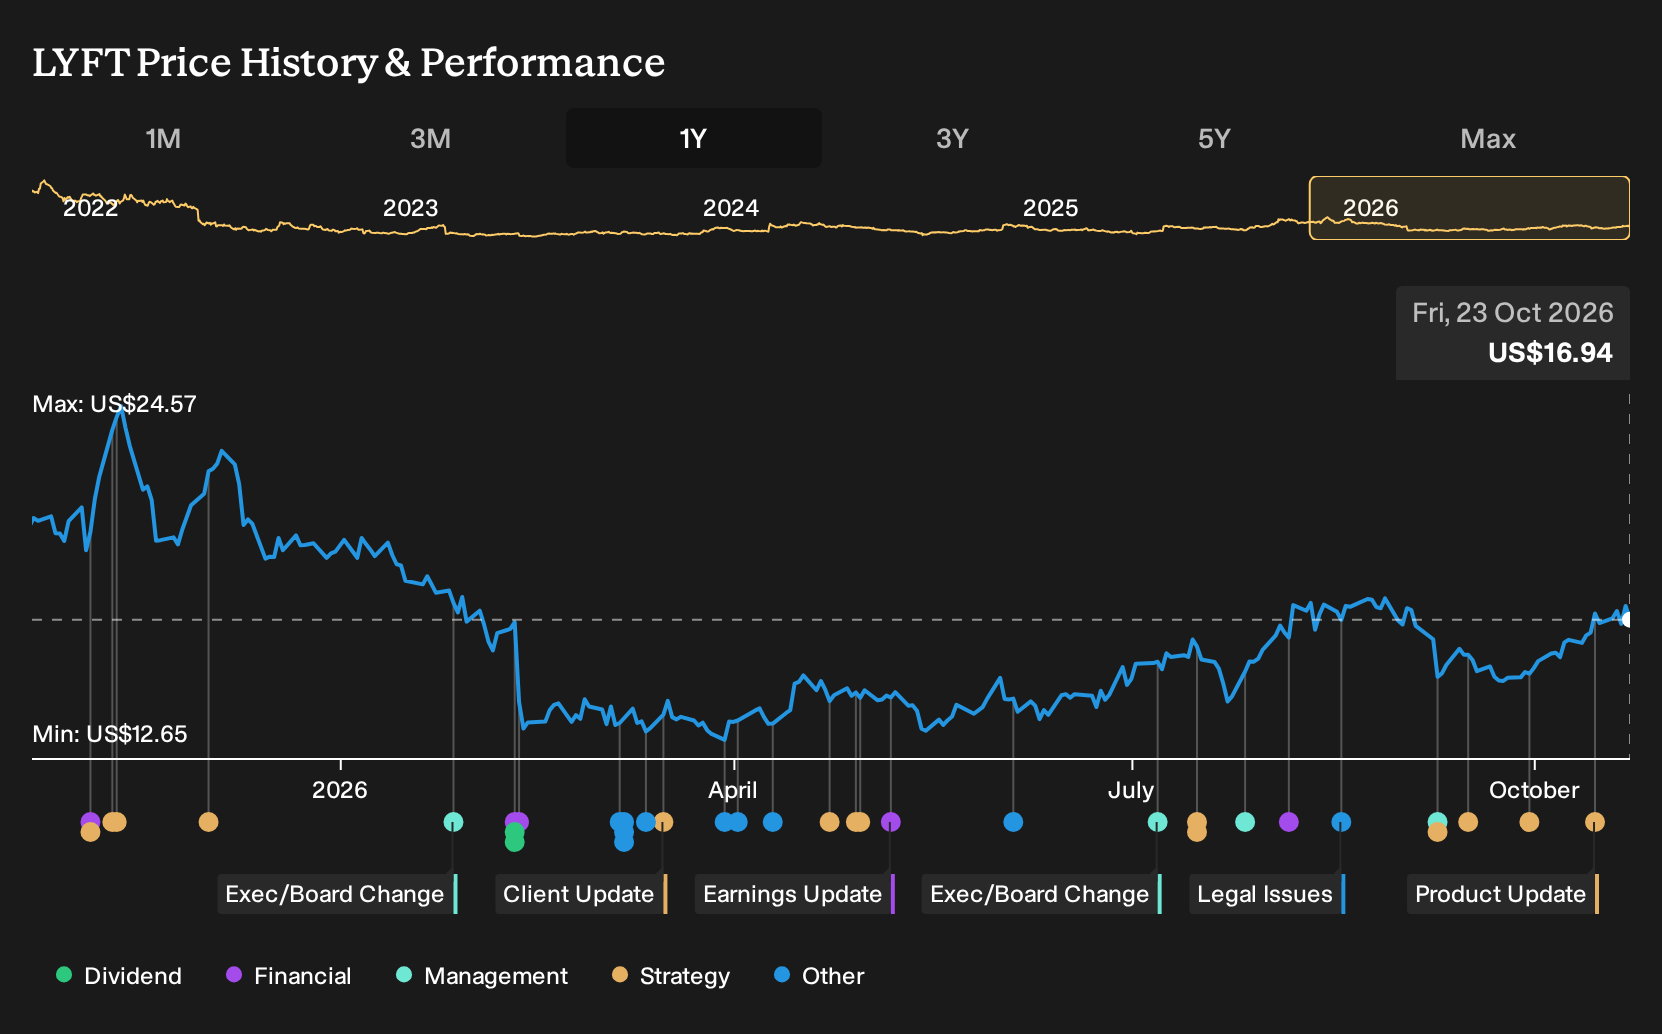The width and height of the screenshot is (1662, 1034).
Task: Click the "Fri, 23 Oct 2026" tooltip date
Action: click(1513, 313)
